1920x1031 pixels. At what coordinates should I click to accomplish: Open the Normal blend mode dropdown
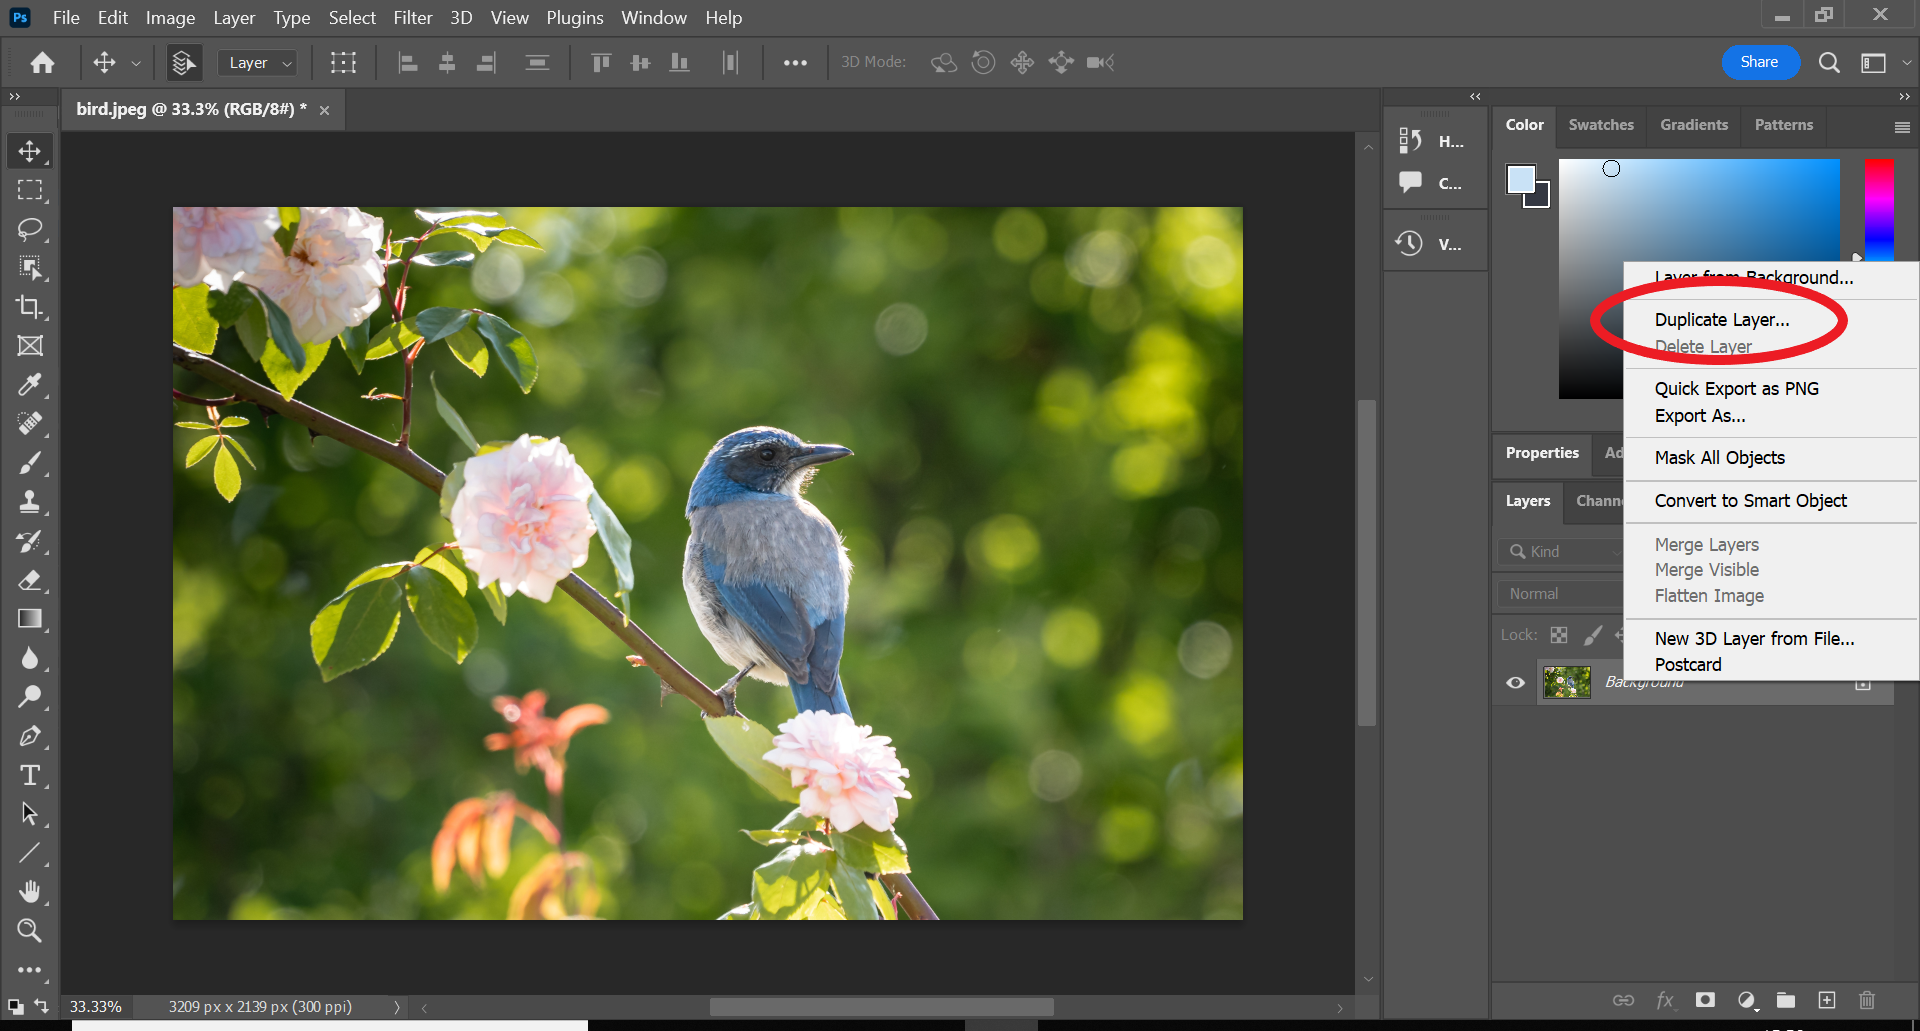point(1560,594)
